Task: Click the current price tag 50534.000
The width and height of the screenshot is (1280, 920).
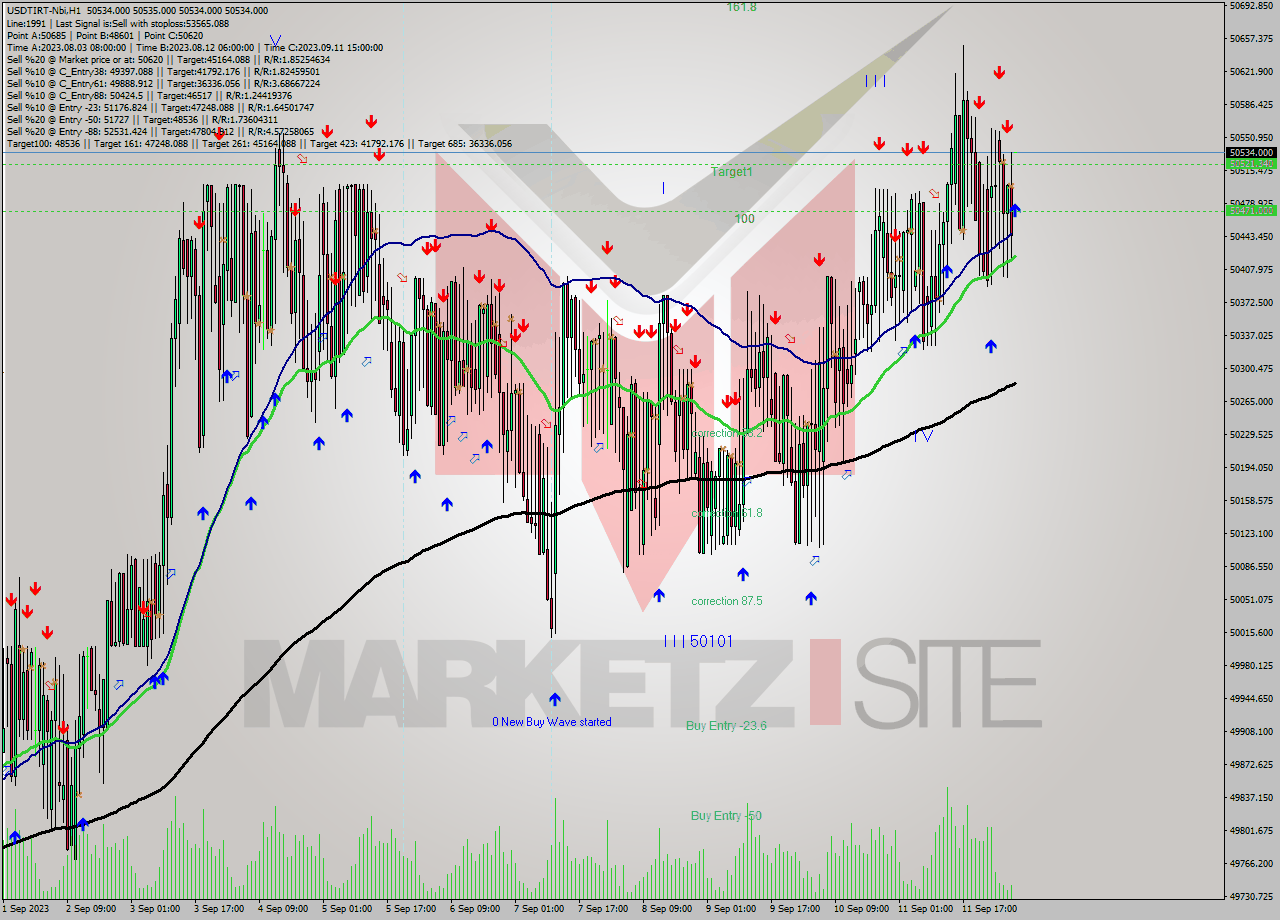Action: click(1251, 153)
